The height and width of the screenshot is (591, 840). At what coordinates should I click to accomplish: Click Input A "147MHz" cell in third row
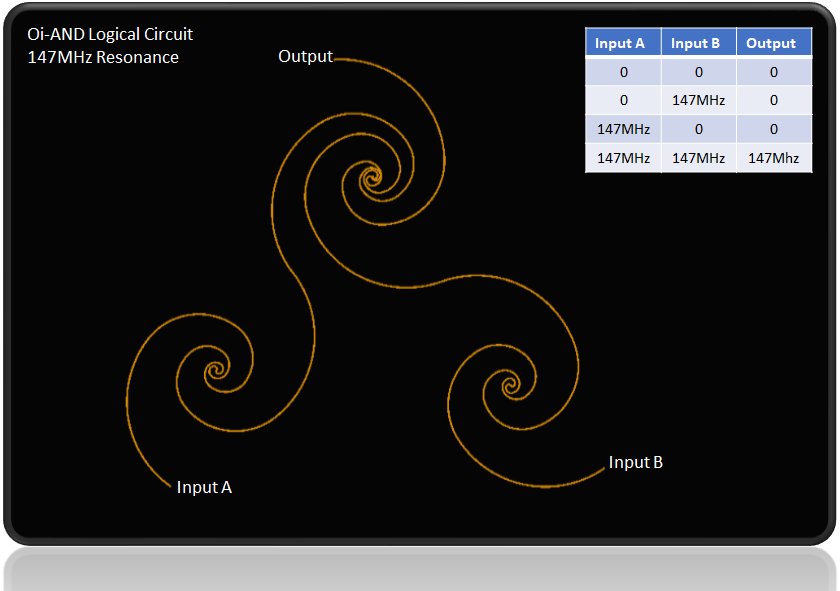tap(623, 129)
